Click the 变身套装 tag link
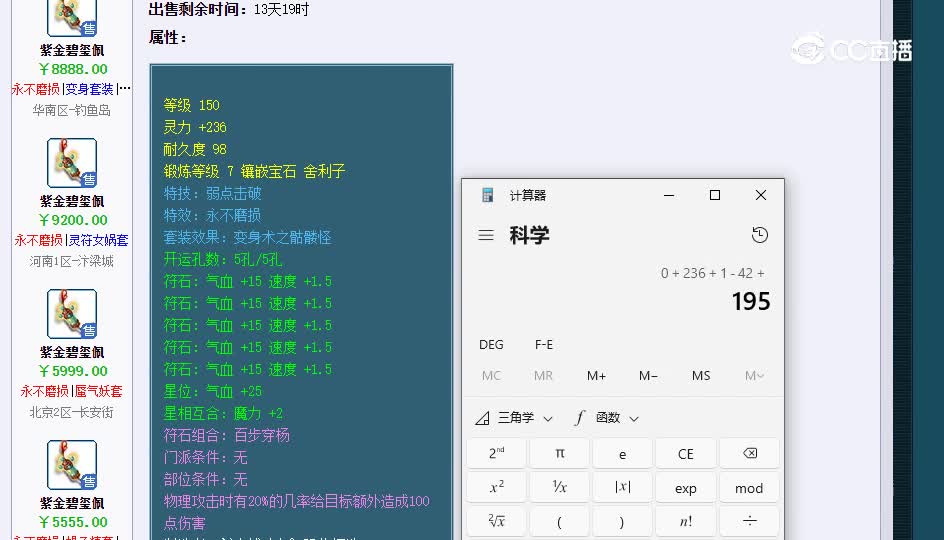 coord(89,89)
